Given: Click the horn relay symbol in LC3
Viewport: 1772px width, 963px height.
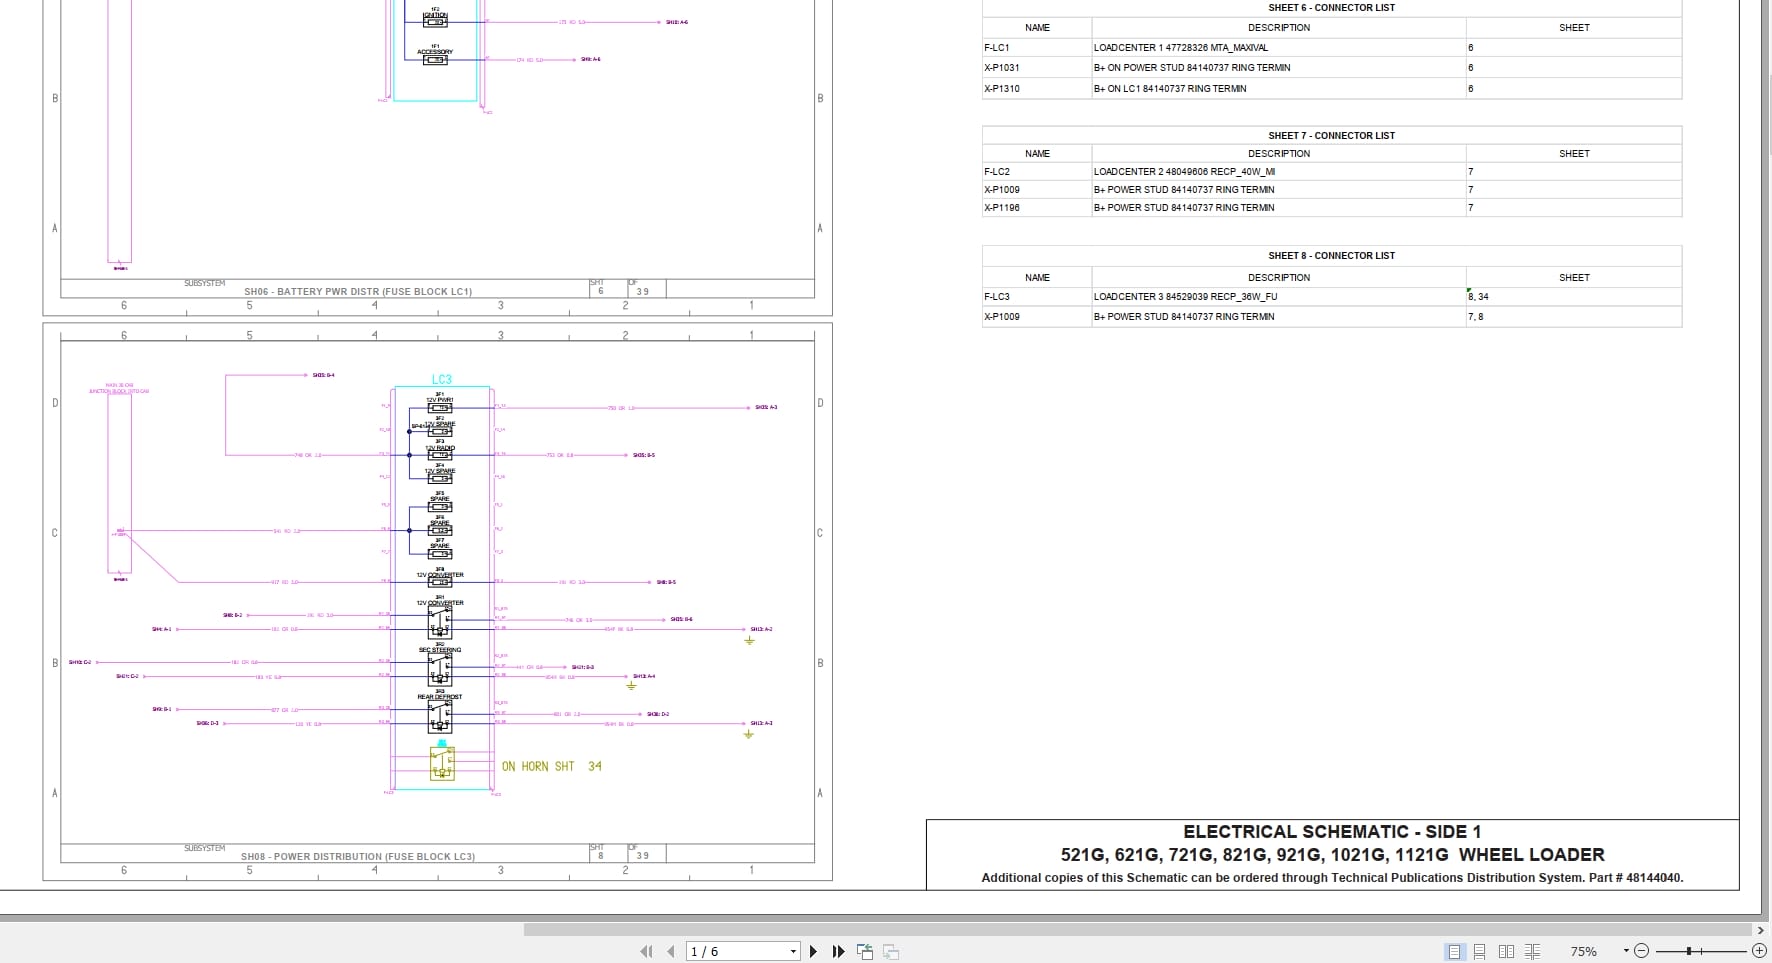Looking at the screenshot, I should tap(442, 764).
